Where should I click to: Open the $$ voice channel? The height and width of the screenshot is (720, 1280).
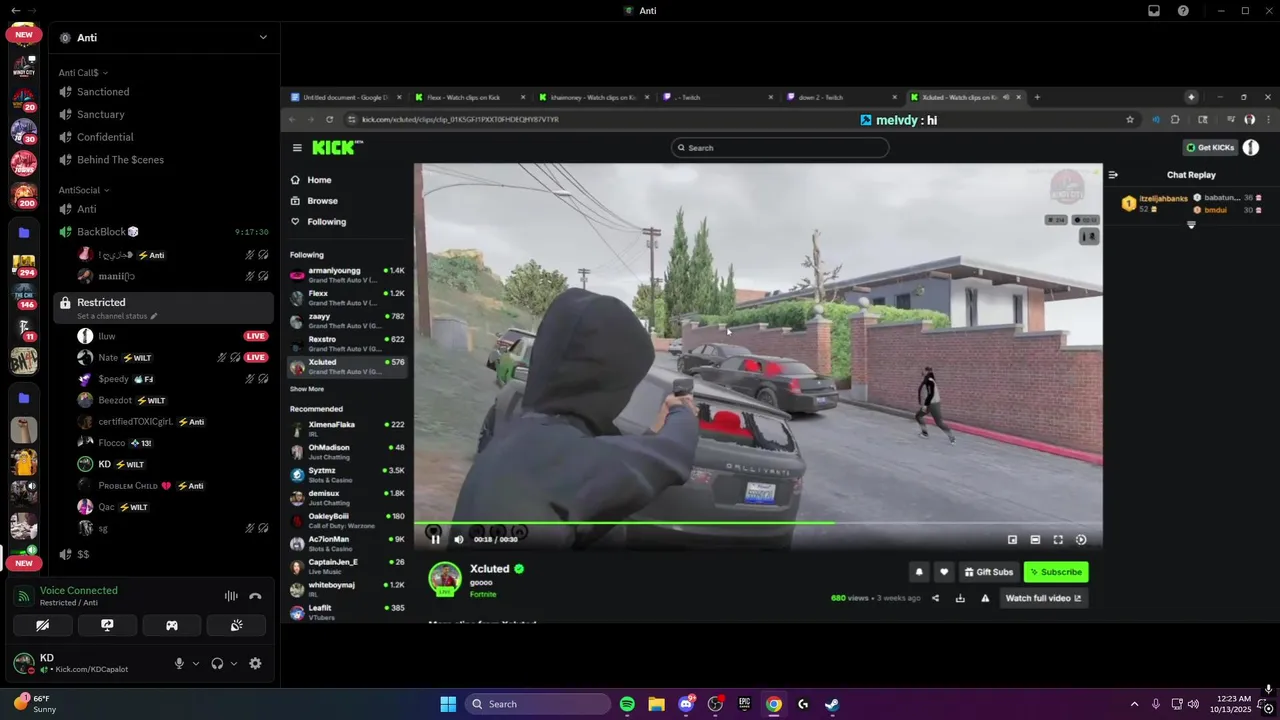(x=163, y=554)
